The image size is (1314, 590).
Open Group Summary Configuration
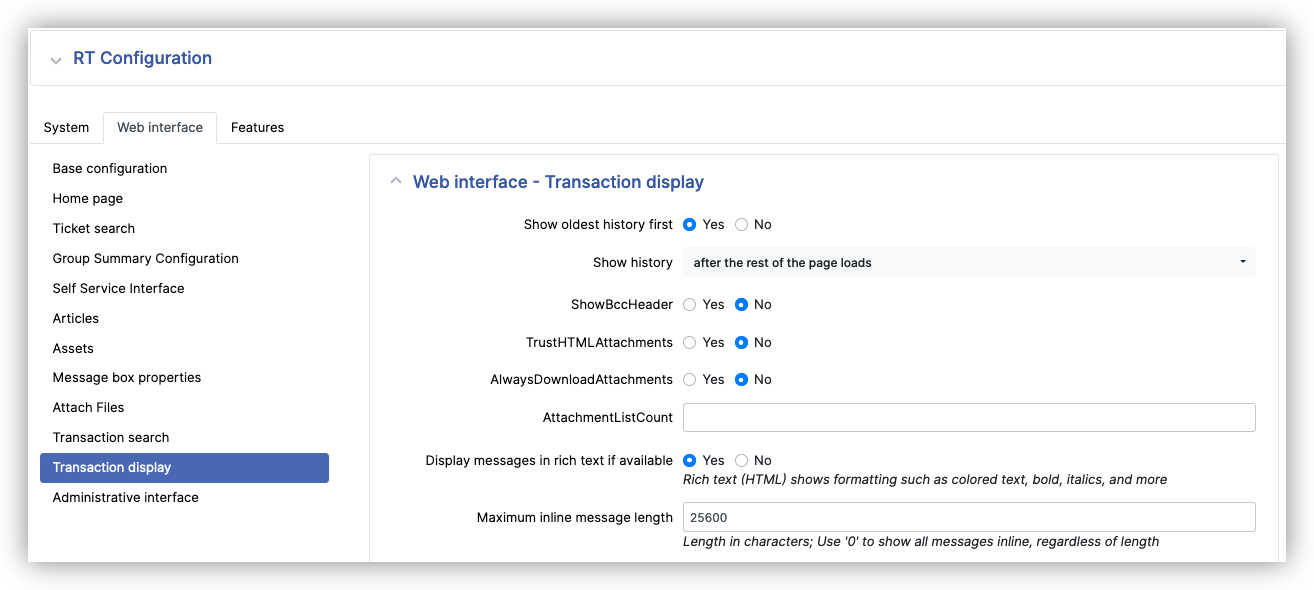pyautogui.click(x=145, y=258)
